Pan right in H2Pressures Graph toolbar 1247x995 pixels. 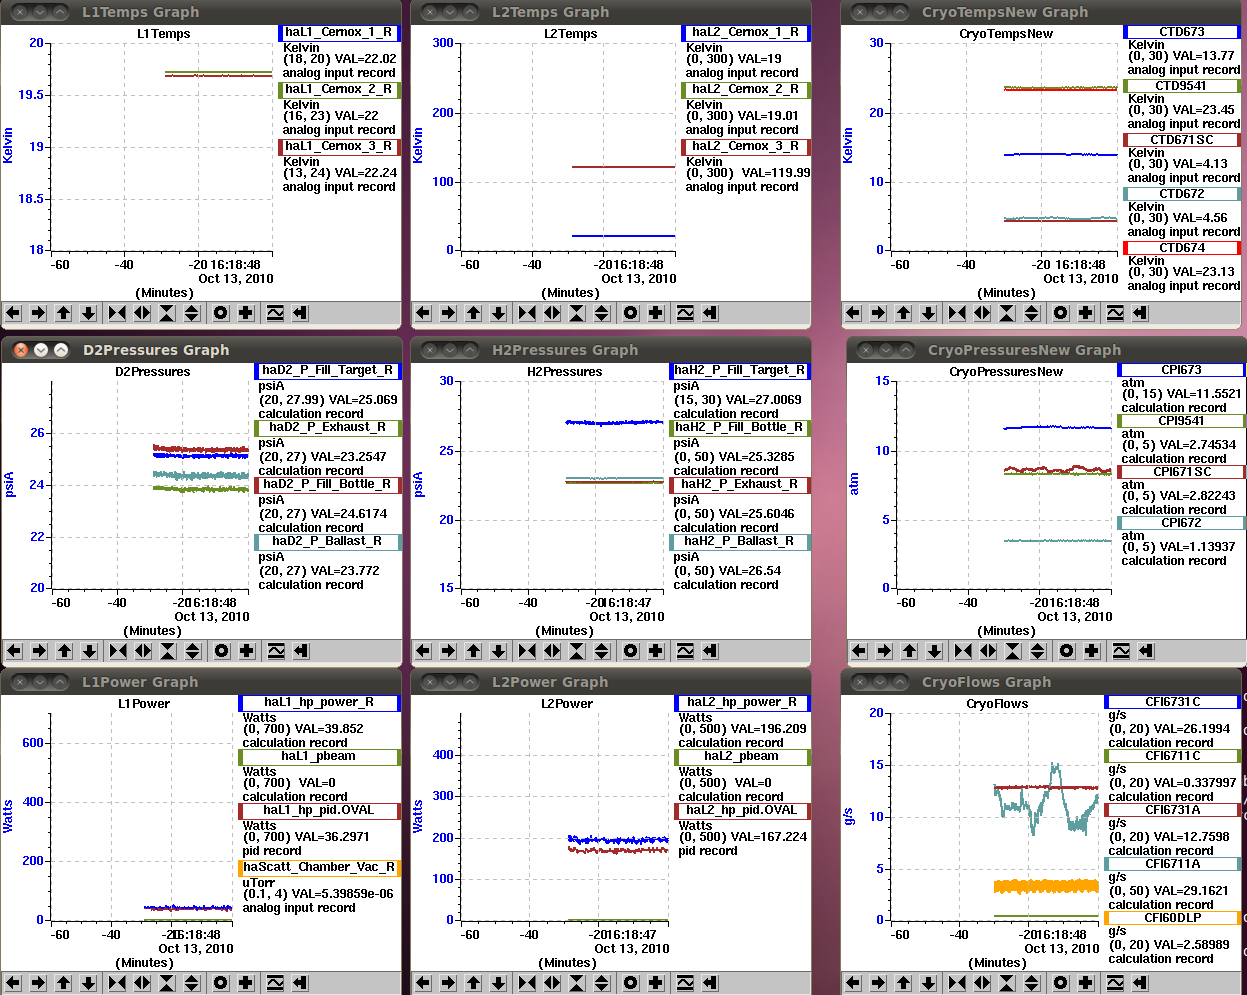(448, 651)
